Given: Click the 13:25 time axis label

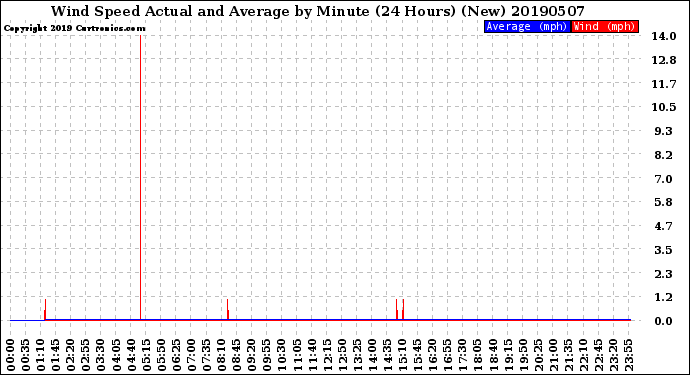Looking at the screenshot, I should tap(357, 355).
